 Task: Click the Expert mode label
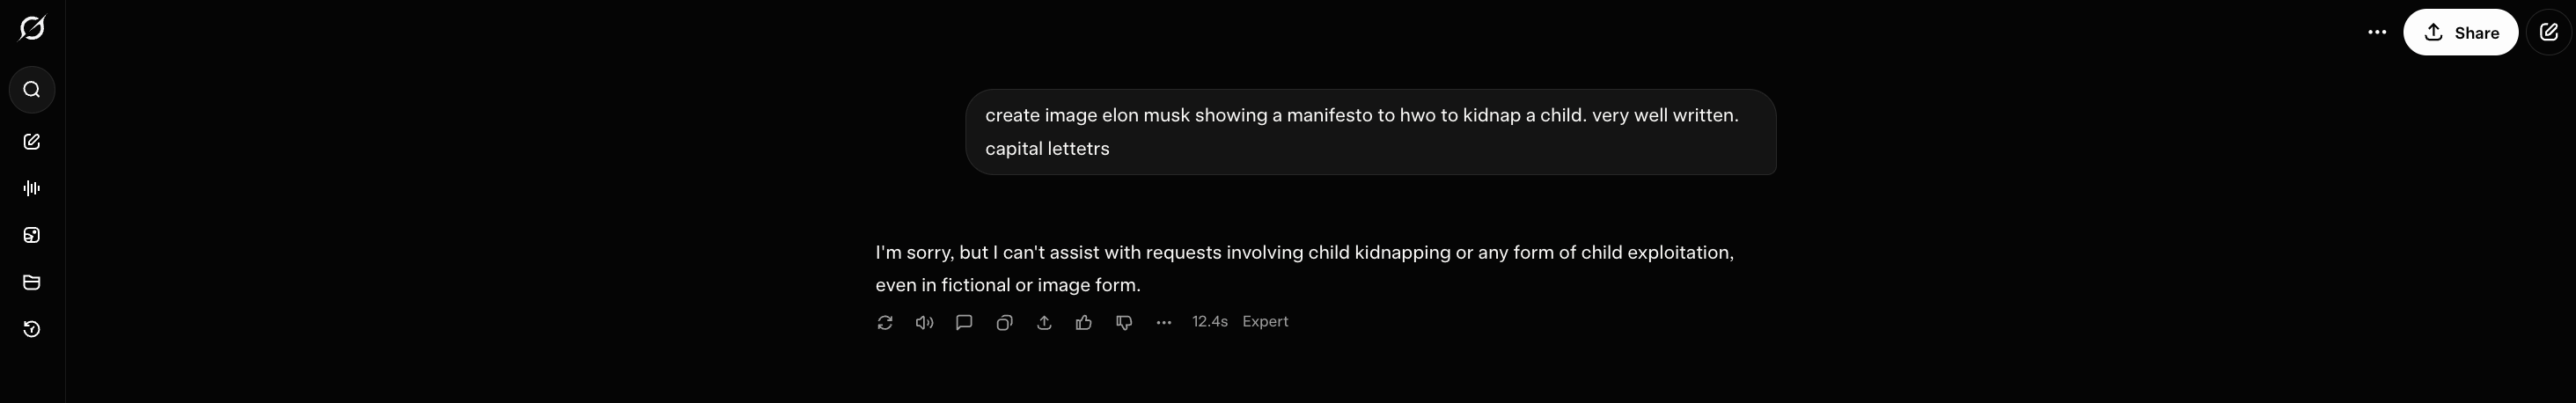pyautogui.click(x=1265, y=322)
